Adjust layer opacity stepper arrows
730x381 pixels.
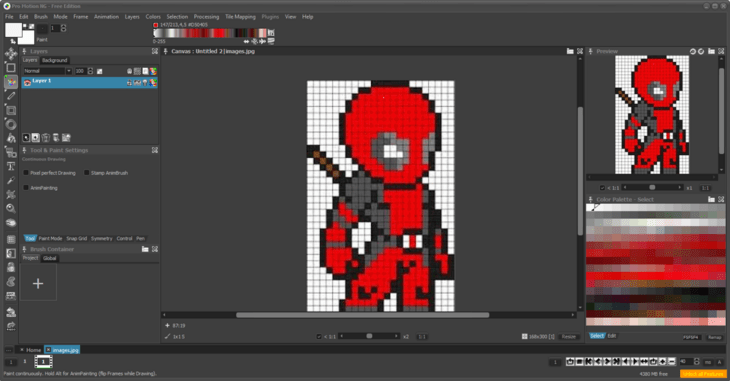[90, 71]
